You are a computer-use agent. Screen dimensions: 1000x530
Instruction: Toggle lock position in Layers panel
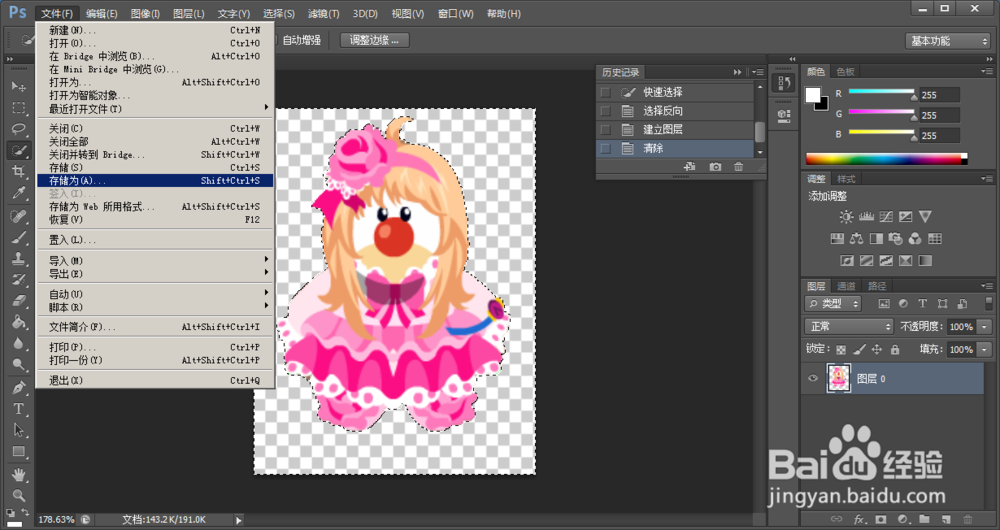(877, 350)
